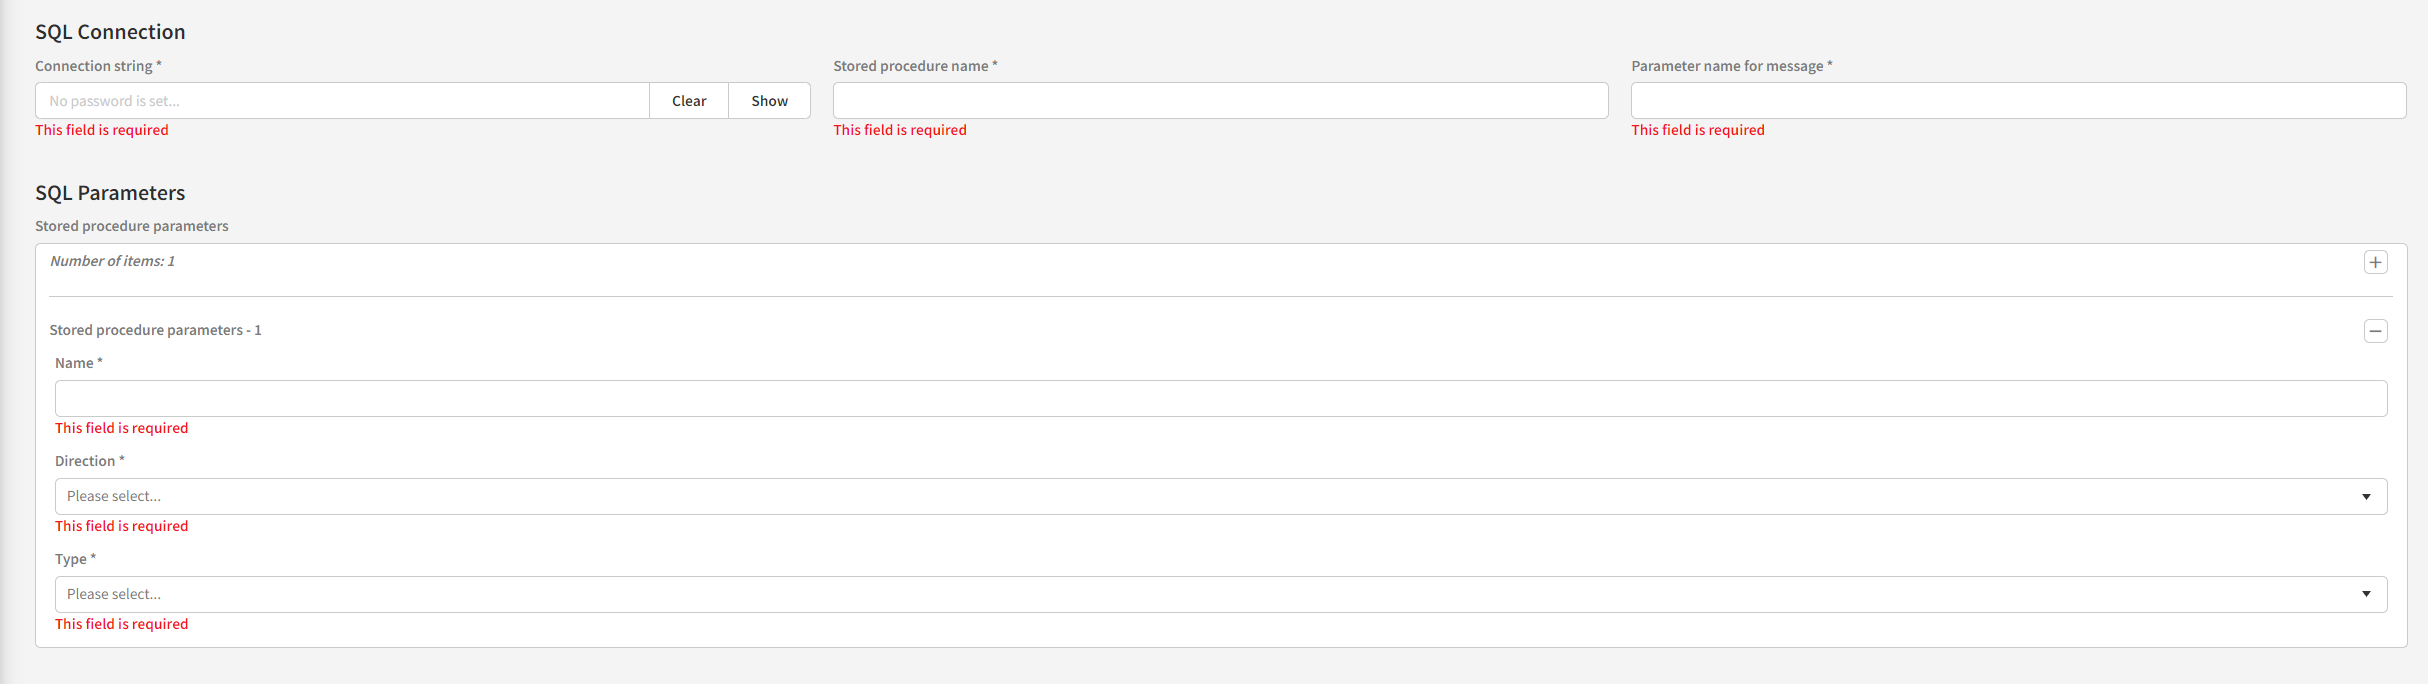Open the Direction dropdown
The image size is (2428, 684).
(x=1220, y=496)
